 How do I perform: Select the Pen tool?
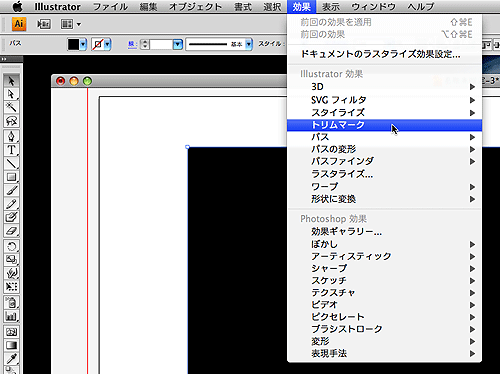(x=11, y=137)
